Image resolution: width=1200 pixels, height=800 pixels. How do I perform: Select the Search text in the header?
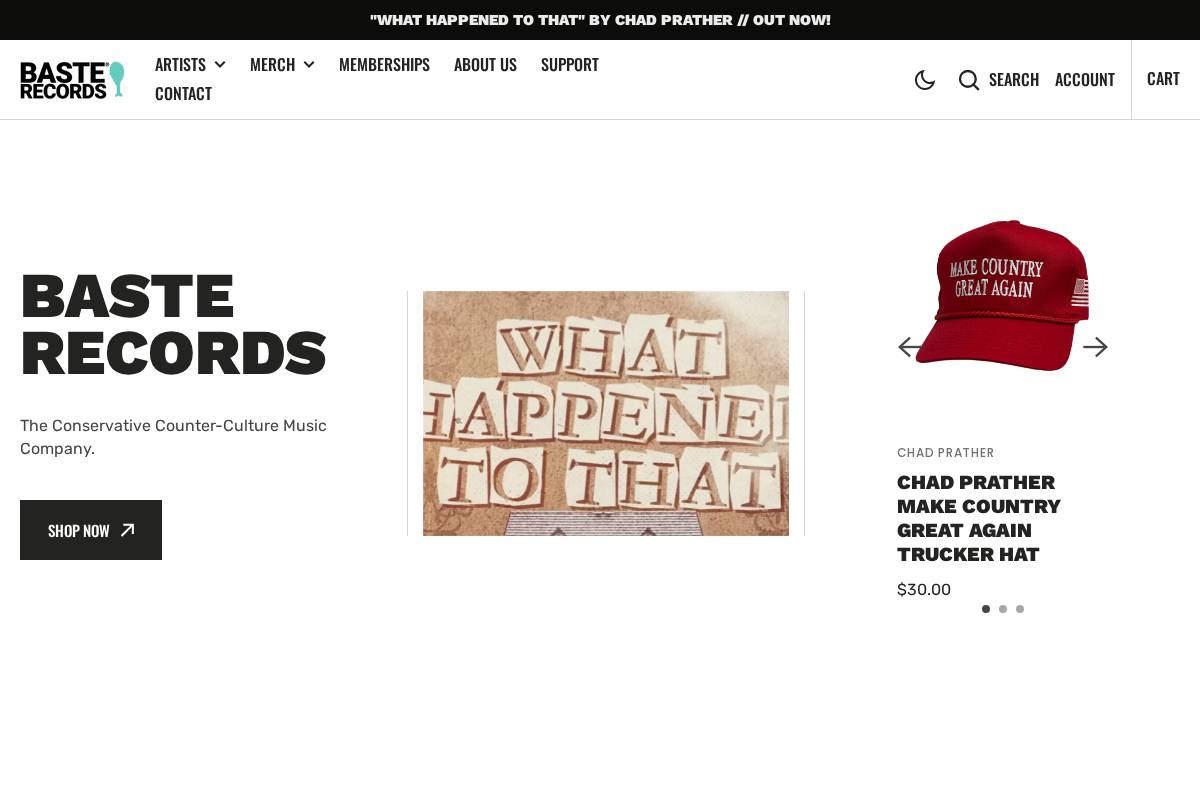click(x=1013, y=79)
